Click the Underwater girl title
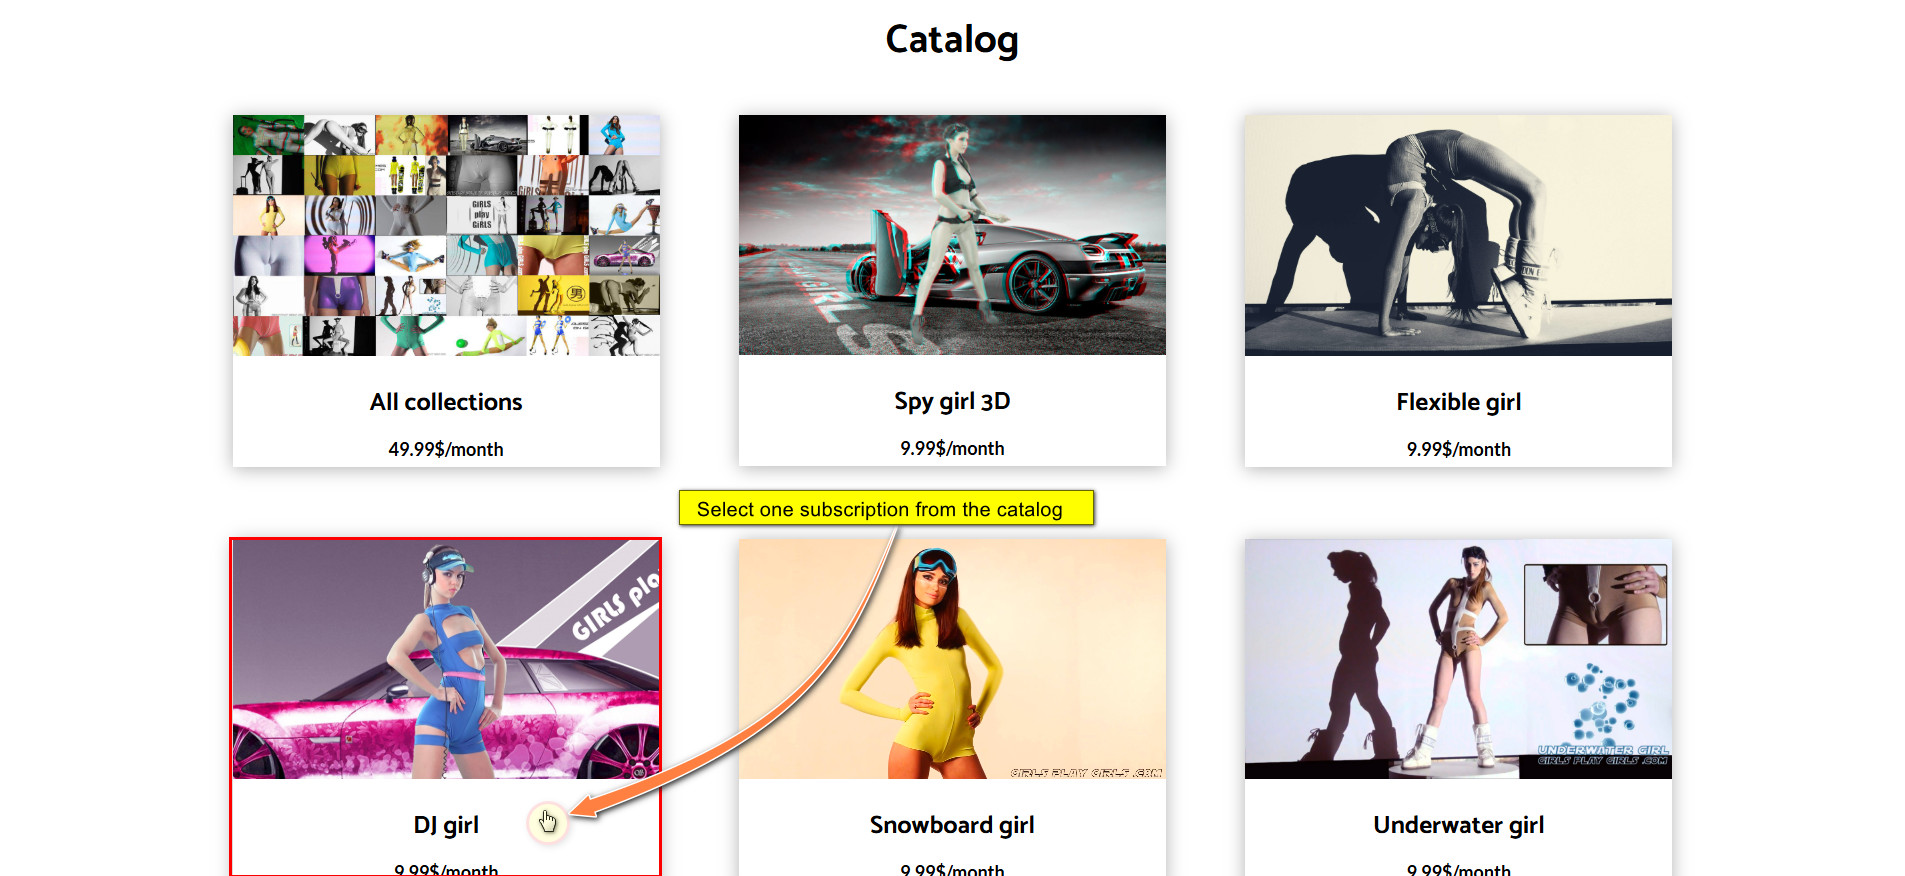 click(x=1458, y=825)
